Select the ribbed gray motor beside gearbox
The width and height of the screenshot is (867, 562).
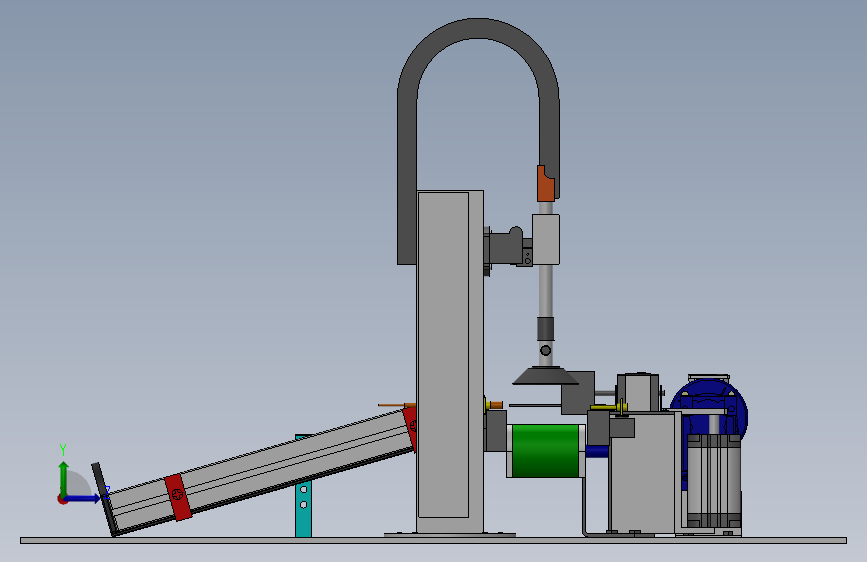(713, 481)
